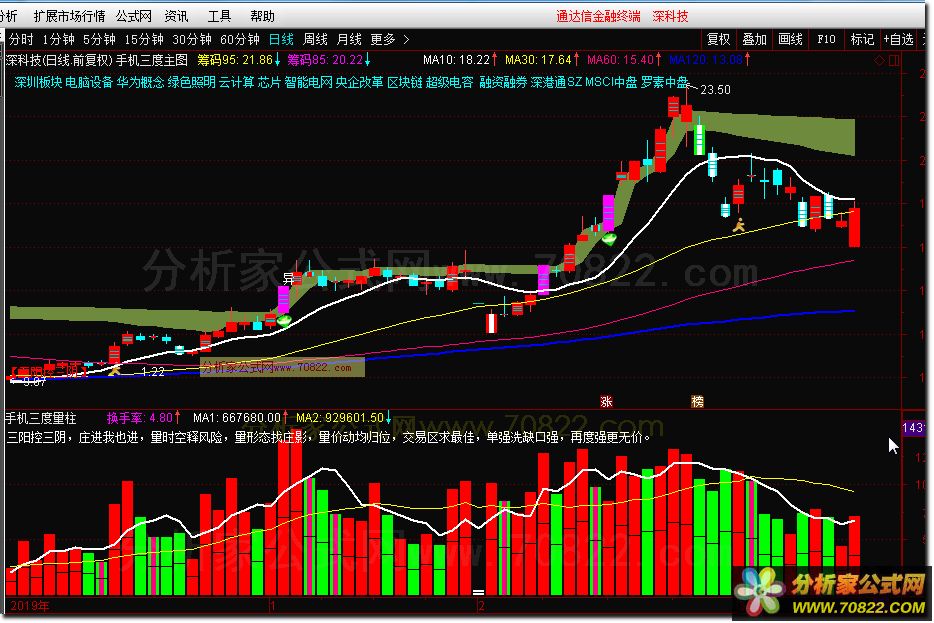Open the 公式网 menu
Screen dimensions: 934x623
[x=133, y=16]
